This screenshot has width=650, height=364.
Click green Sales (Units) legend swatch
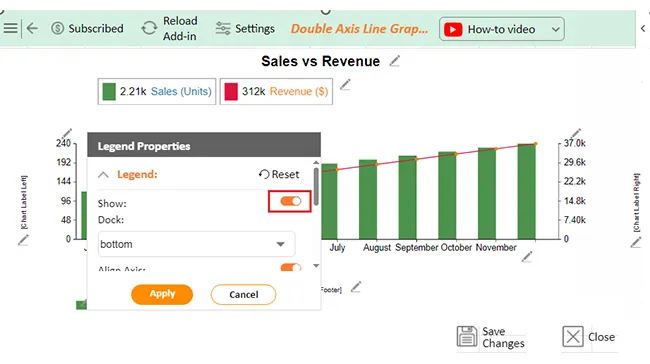tap(109, 92)
